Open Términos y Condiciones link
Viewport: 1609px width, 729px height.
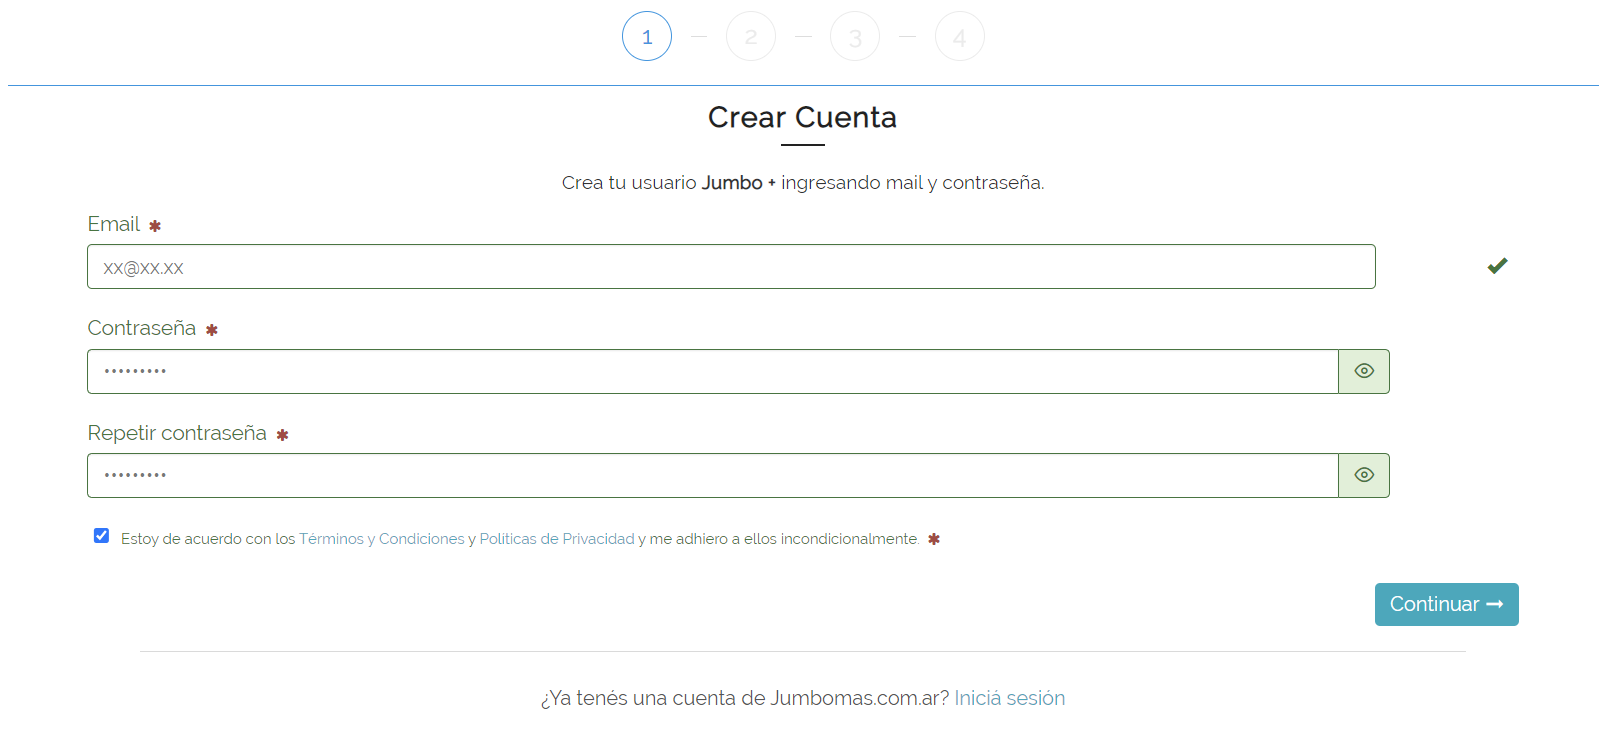point(382,539)
